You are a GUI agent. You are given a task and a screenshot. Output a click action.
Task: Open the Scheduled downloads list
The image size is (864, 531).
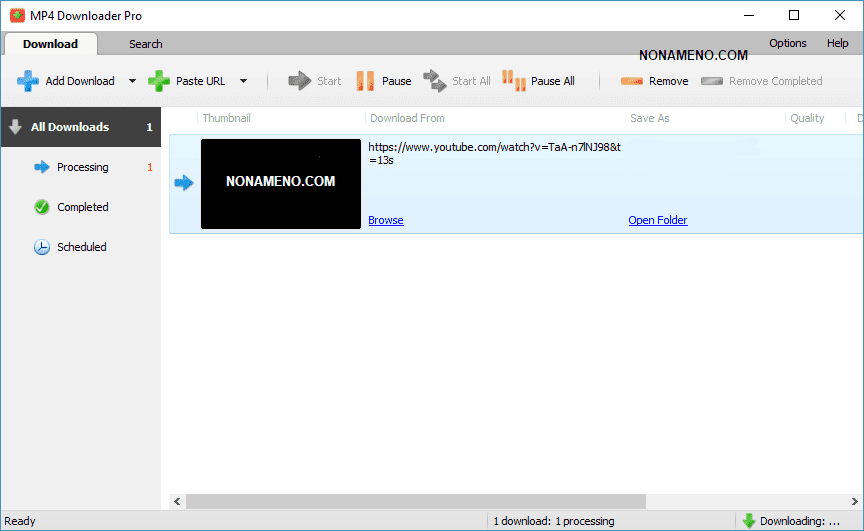81,247
